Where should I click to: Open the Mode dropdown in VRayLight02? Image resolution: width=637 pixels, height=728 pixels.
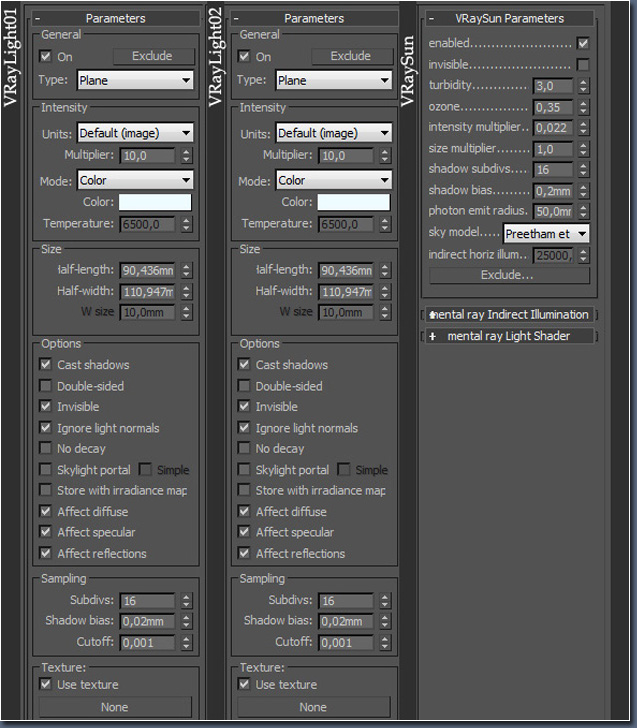click(334, 181)
